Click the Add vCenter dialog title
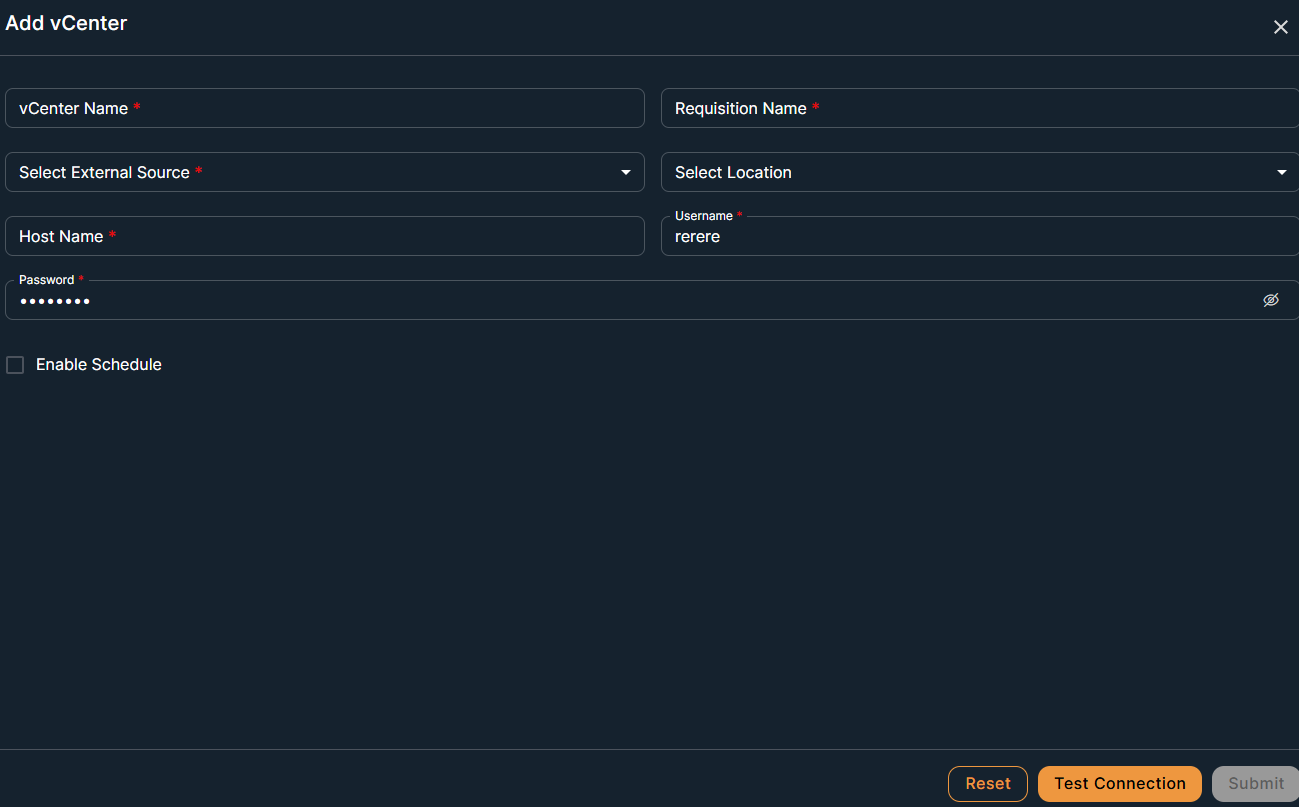The image size is (1299, 807). tap(66, 23)
